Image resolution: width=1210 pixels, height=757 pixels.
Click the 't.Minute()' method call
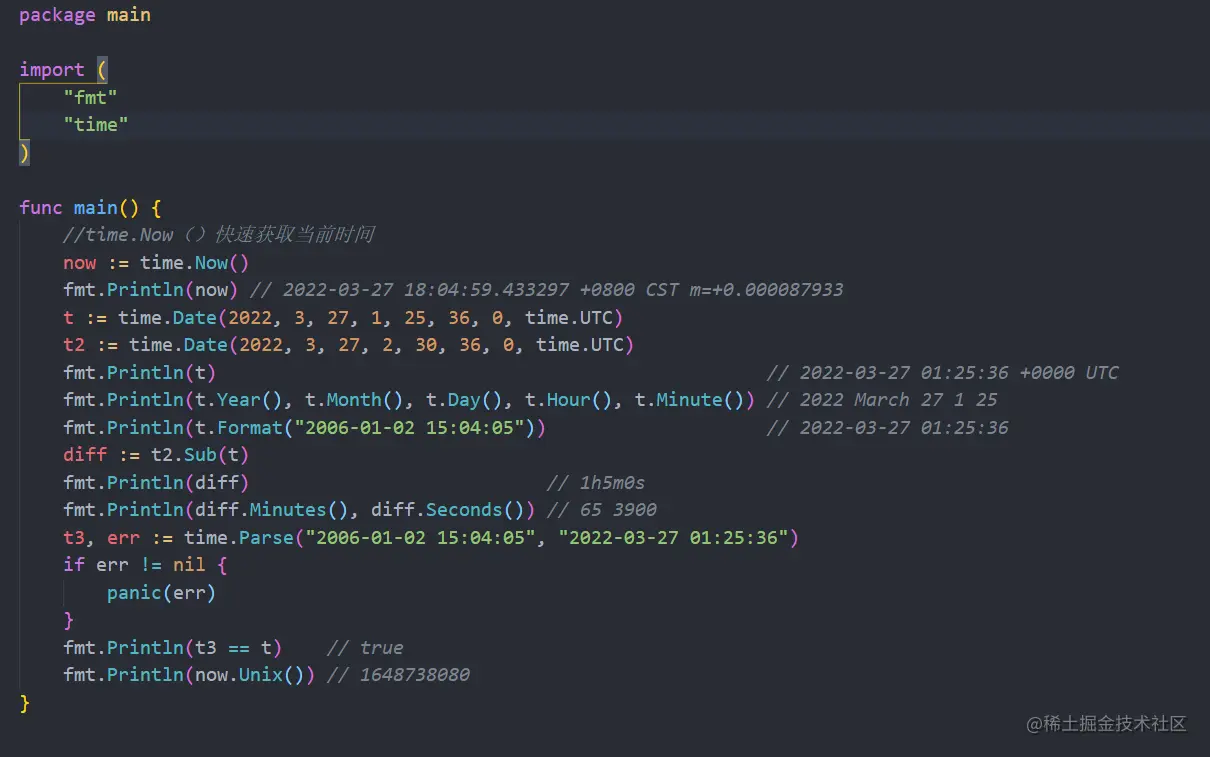click(690, 399)
